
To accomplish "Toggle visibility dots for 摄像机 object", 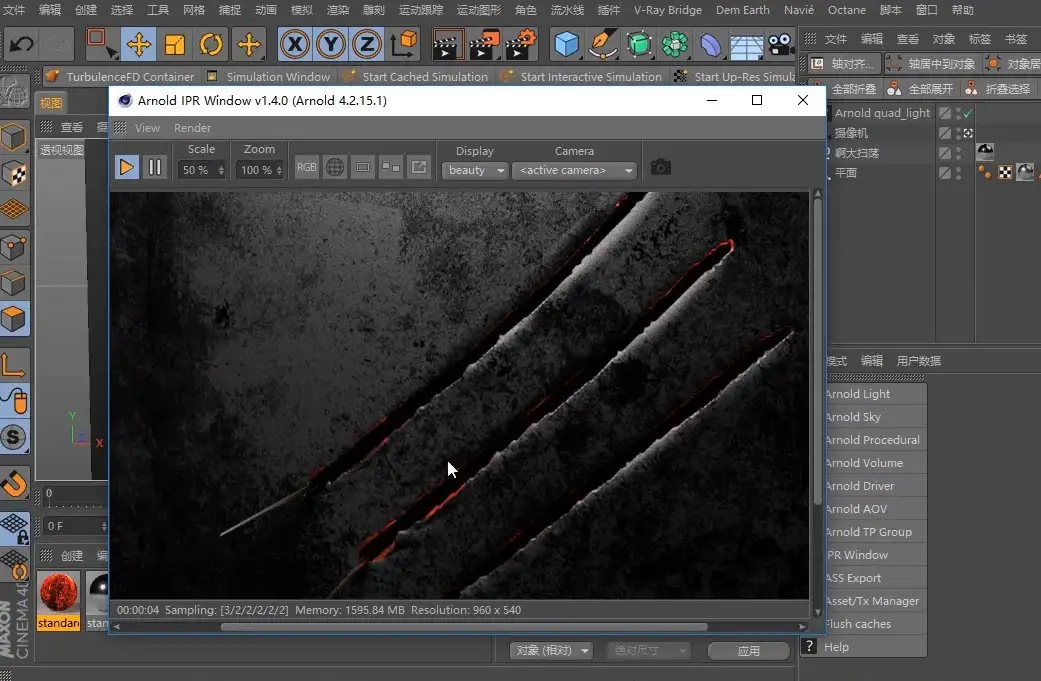I will [959, 133].
